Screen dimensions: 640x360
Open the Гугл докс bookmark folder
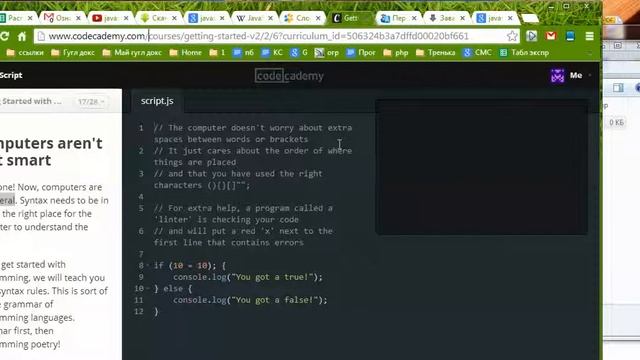[x=73, y=53]
